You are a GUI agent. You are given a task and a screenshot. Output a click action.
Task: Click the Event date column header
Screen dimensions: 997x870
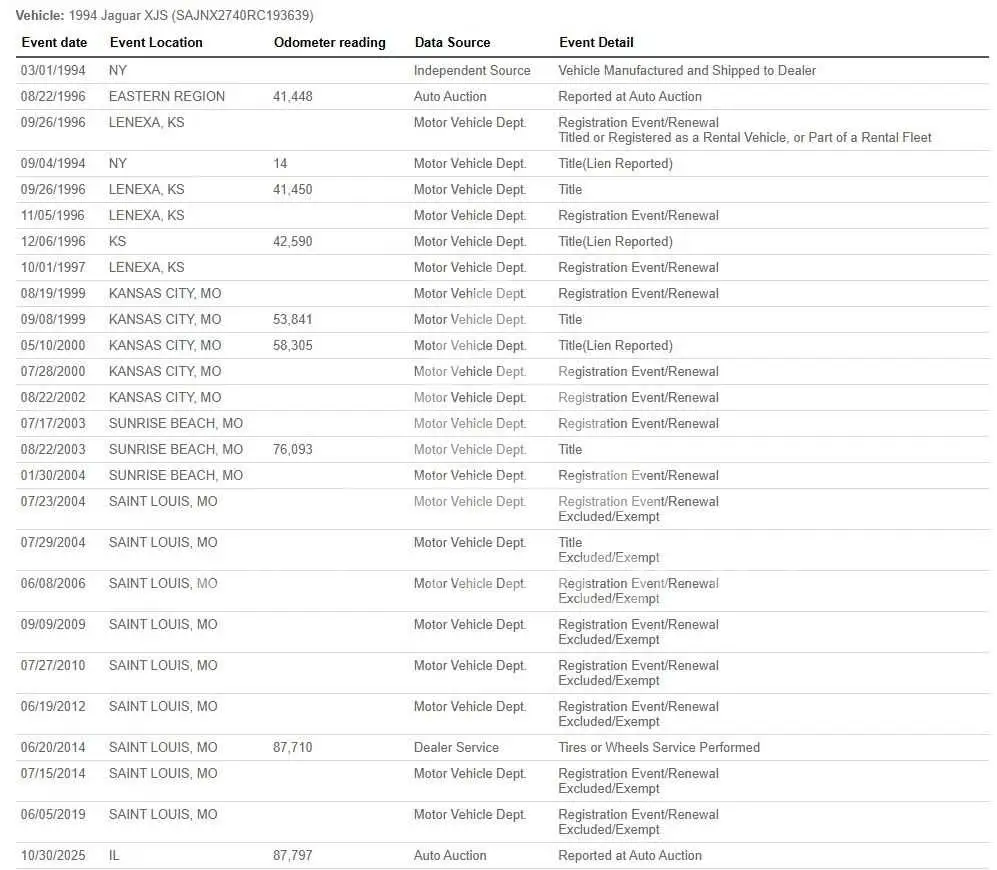(x=54, y=43)
